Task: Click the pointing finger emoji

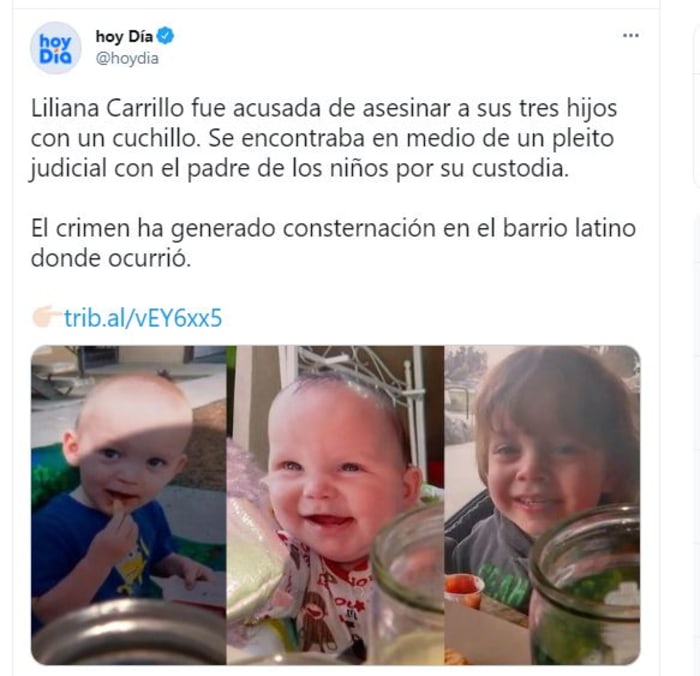Action: pyautogui.click(x=46, y=317)
